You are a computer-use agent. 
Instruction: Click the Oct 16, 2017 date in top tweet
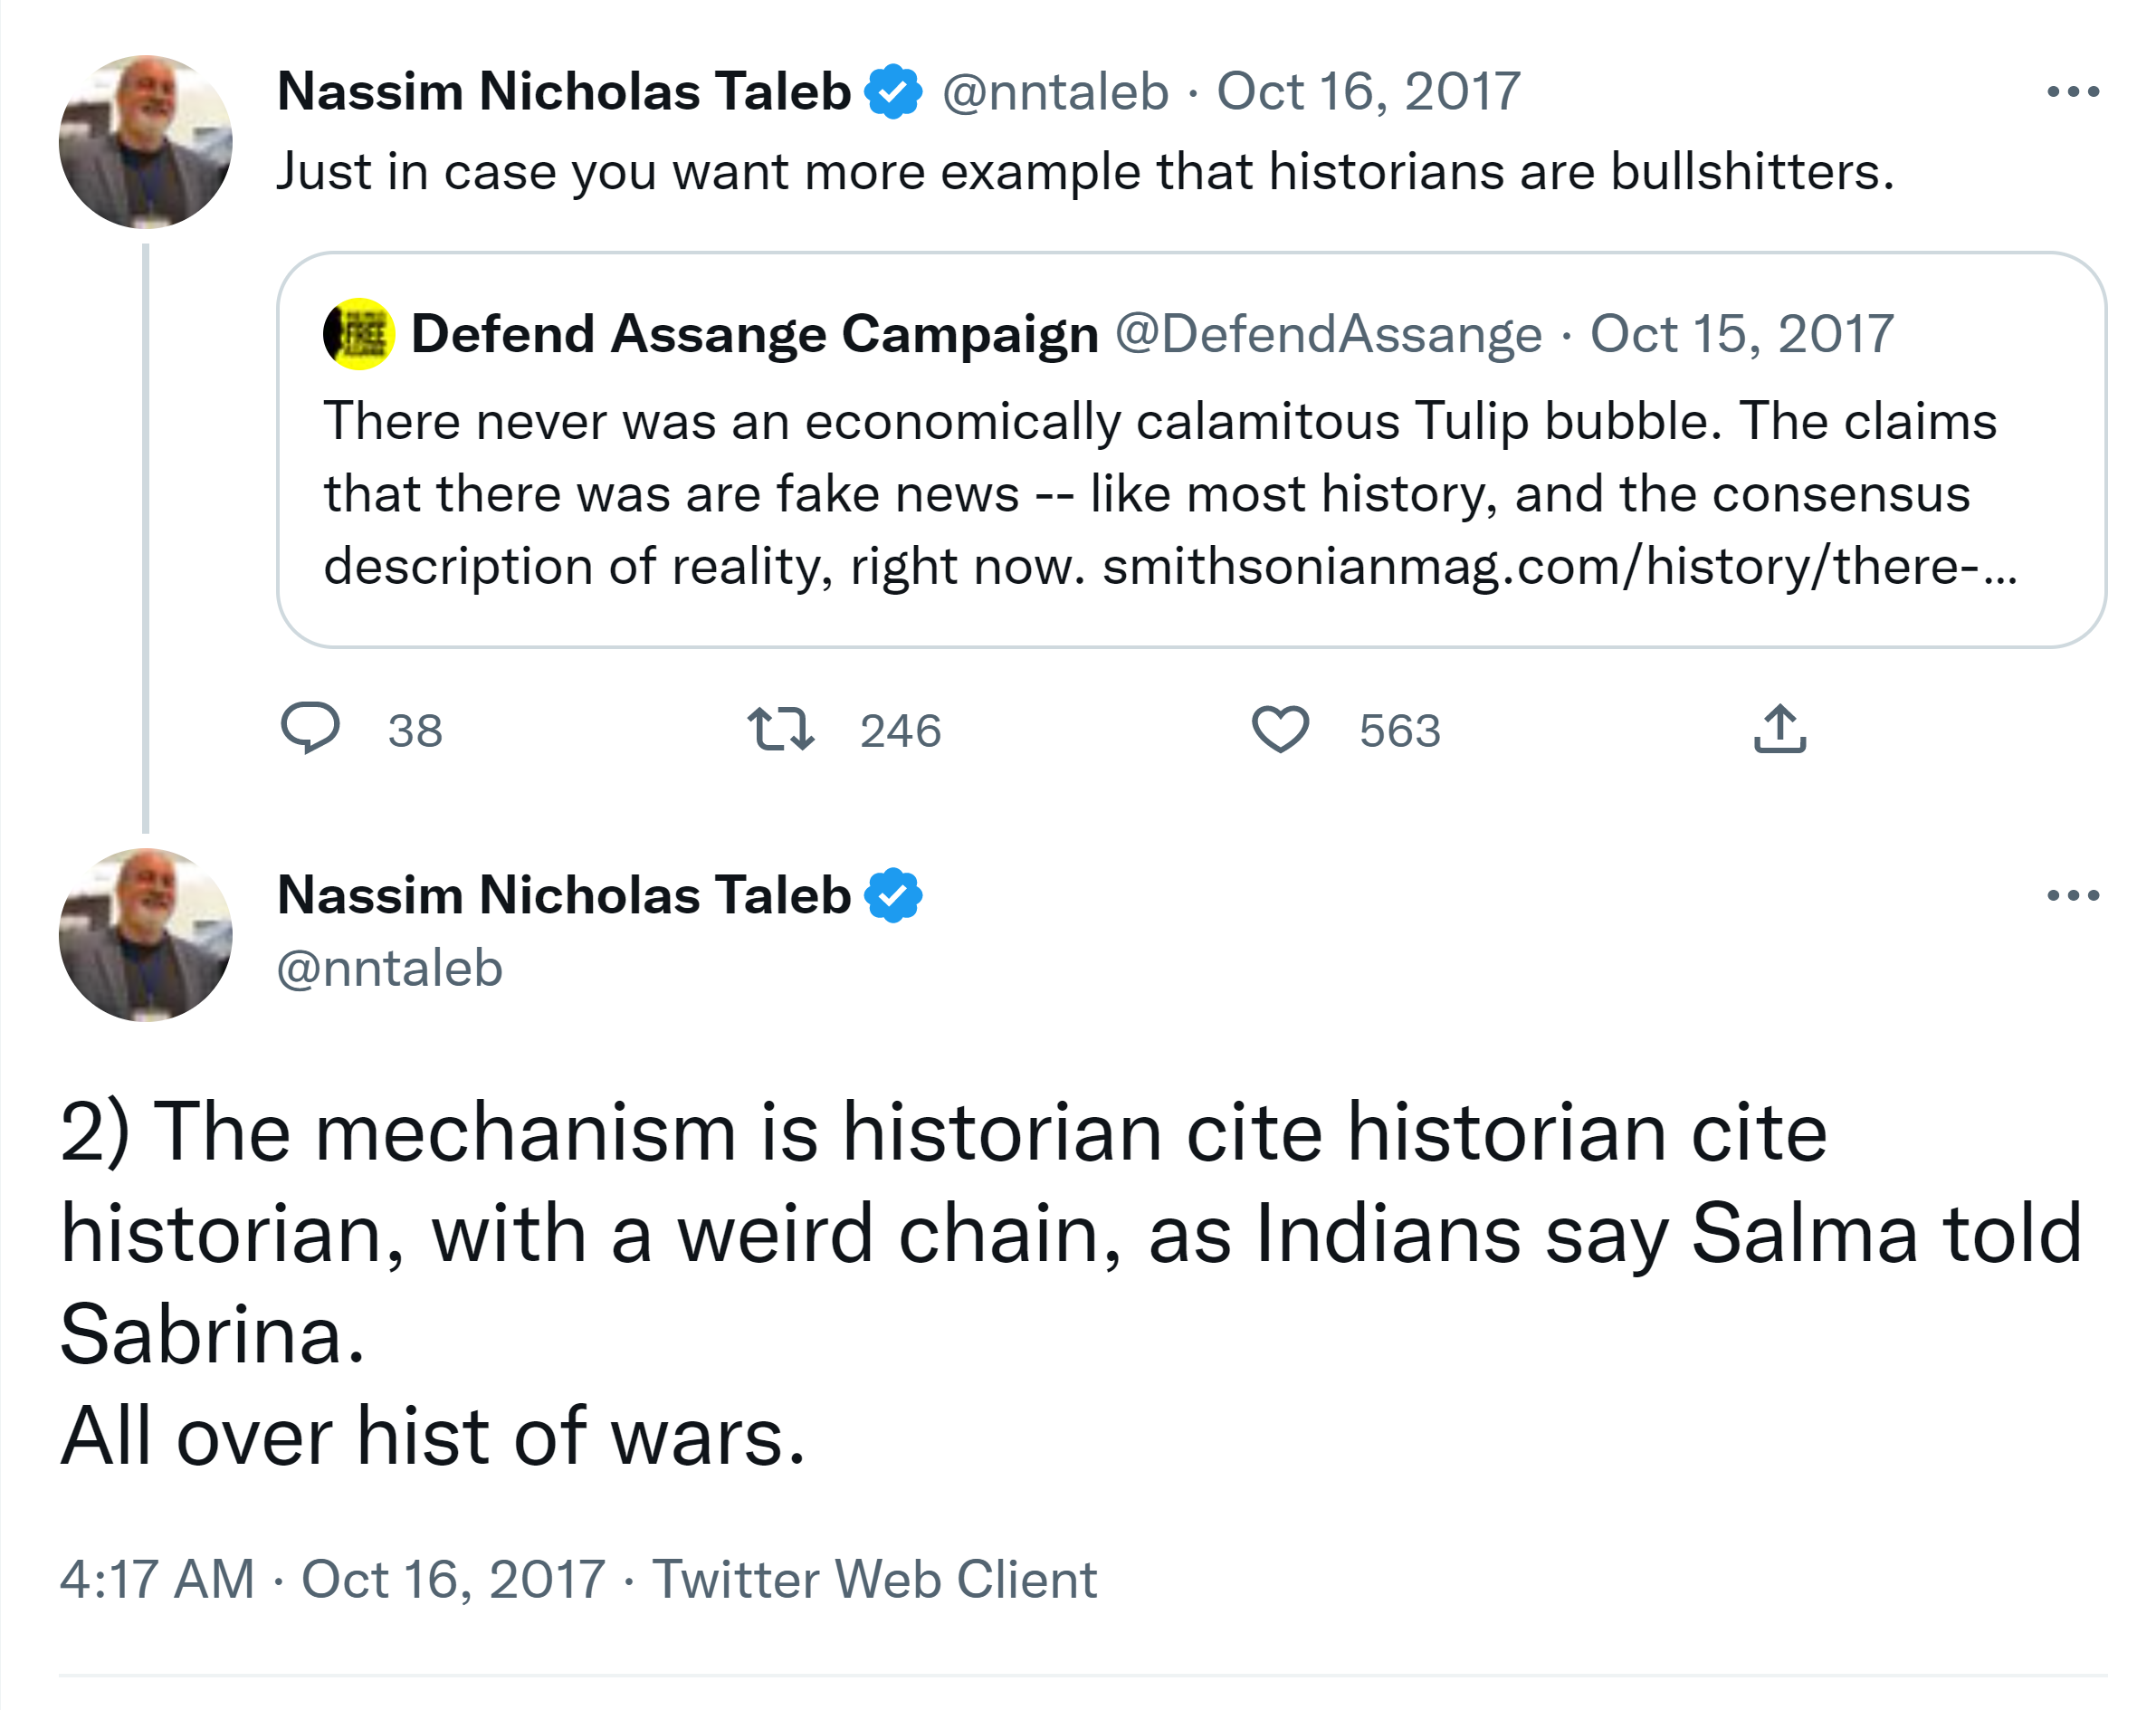(1368, 92)
